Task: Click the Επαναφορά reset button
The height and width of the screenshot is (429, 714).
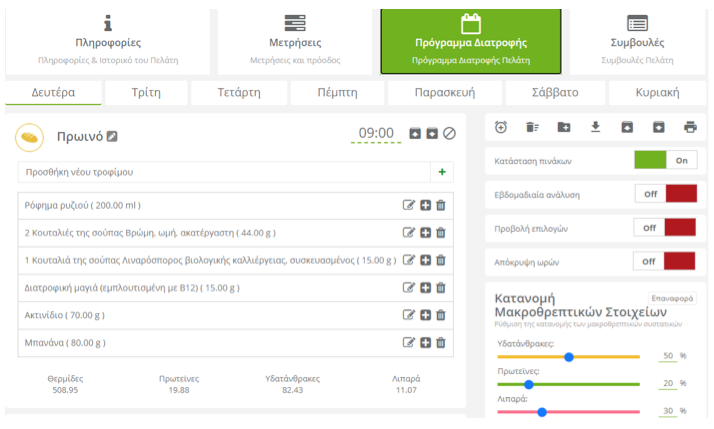Action: pos(672,298)
